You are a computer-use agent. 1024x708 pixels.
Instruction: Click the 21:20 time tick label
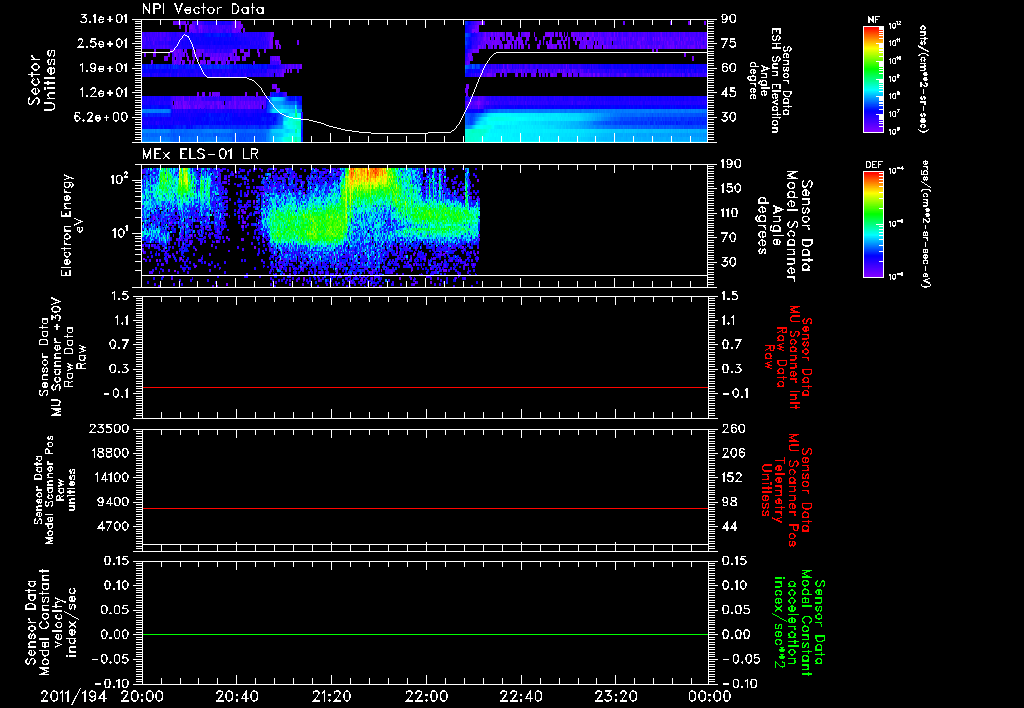pyautogui.click(x=331, y=697)
